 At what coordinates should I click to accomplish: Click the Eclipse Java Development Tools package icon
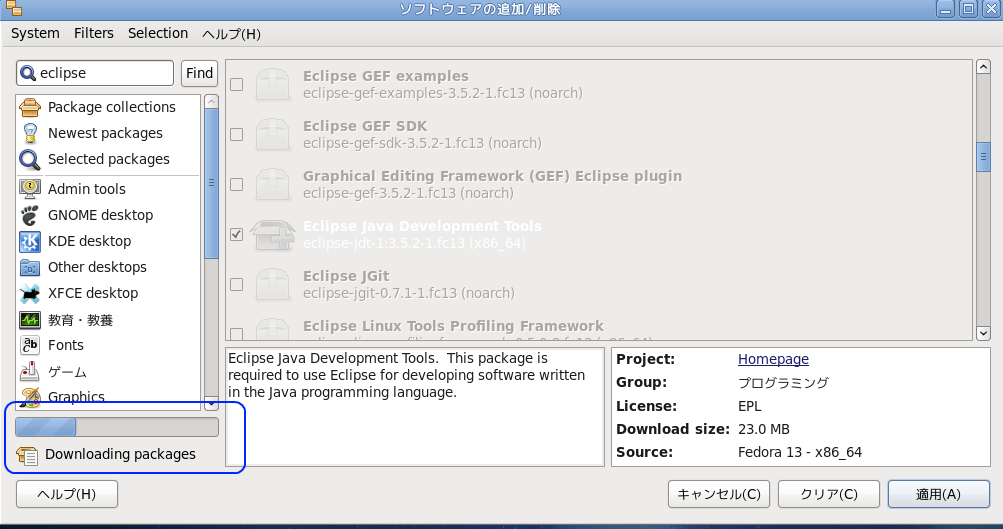pos(272,234)
